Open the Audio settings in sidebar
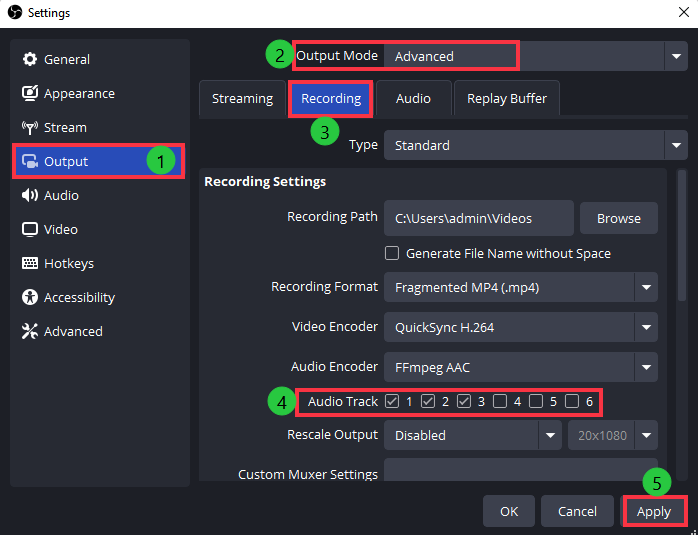The image size is (698, 535). (x=99, y=195)
